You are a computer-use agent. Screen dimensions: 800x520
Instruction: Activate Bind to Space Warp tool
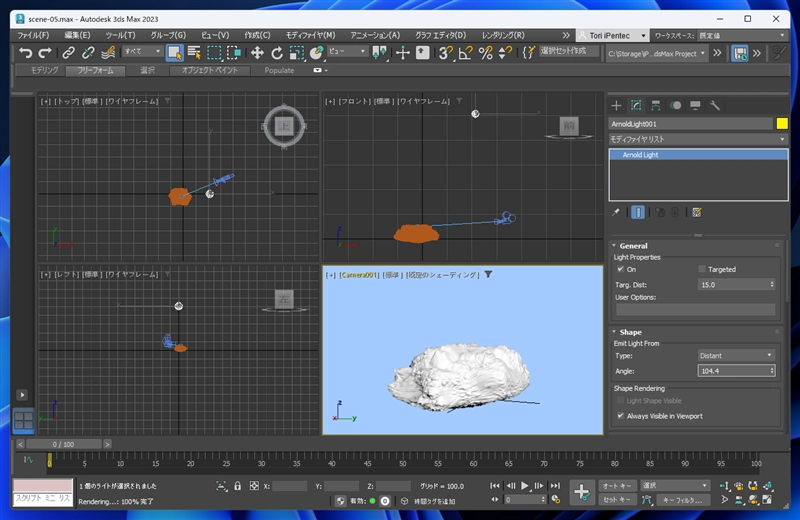pyautogui.click(x=108, y=53)
